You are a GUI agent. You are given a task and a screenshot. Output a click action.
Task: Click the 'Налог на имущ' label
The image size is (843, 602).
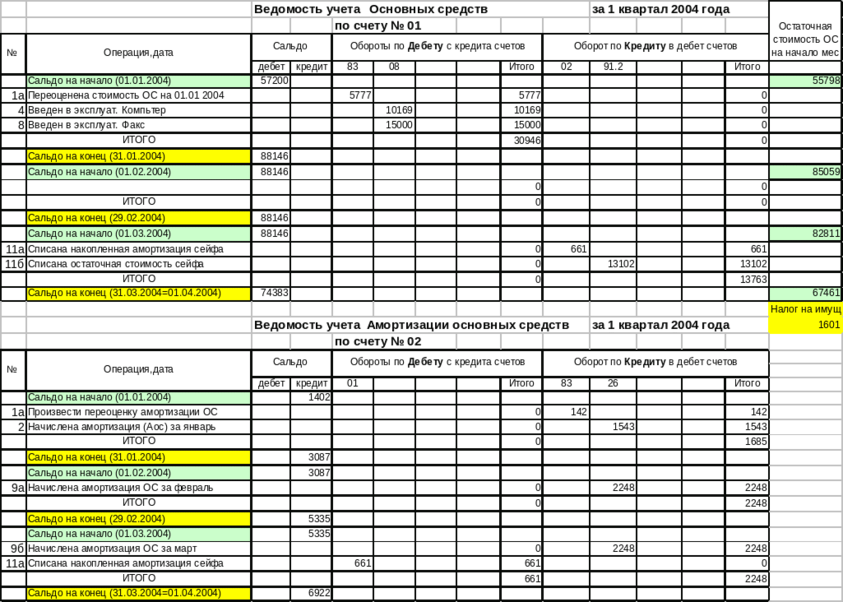pos(805,309)
